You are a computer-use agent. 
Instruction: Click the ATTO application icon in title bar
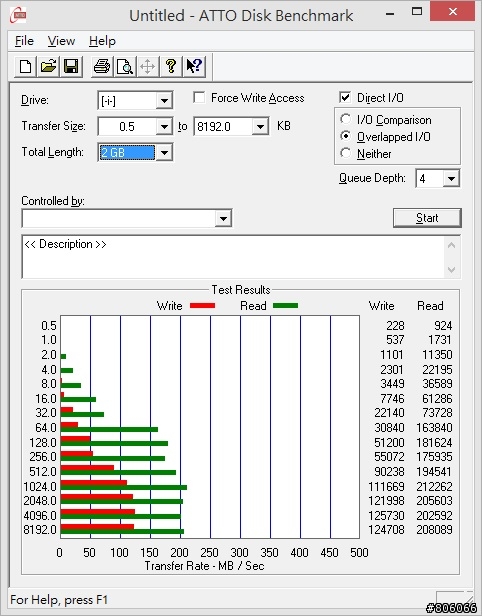point(18,15)
